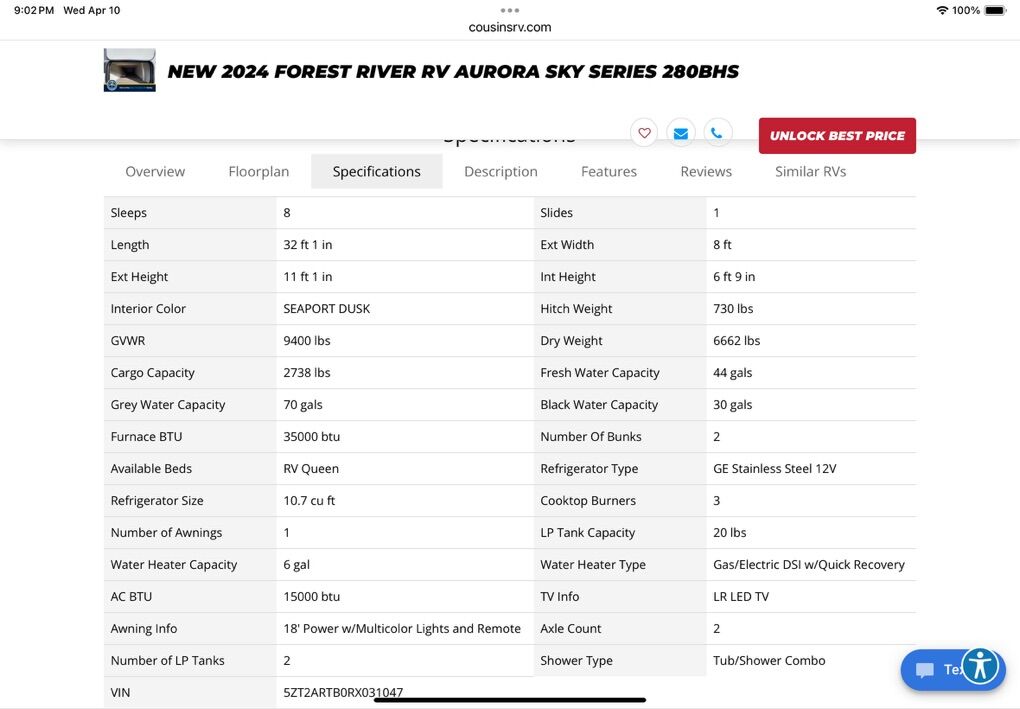
Task: Show the Features tab
Action: coord(609,172)
